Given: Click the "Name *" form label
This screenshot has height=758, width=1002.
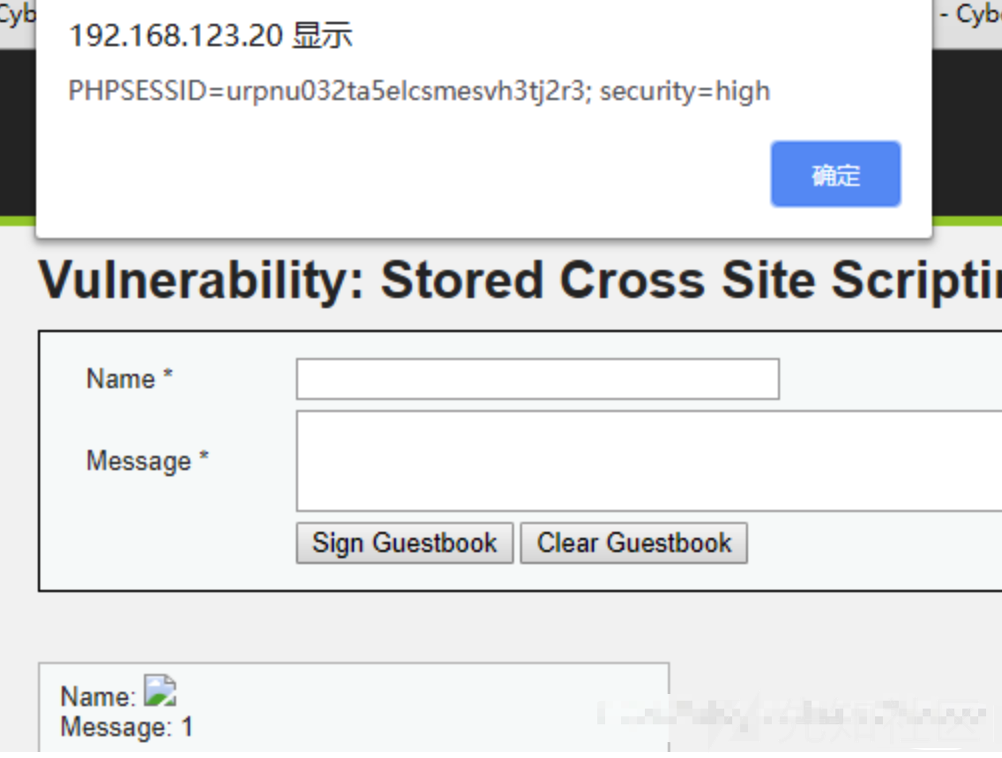Looking at the screenshot, I should 129,379.
